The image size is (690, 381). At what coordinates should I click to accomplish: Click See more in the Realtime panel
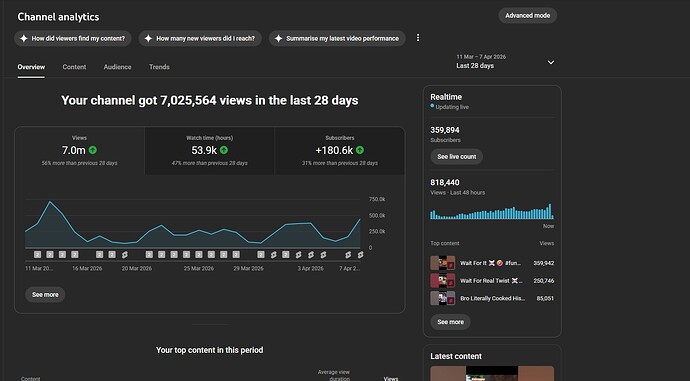click(x=451, y=322)
